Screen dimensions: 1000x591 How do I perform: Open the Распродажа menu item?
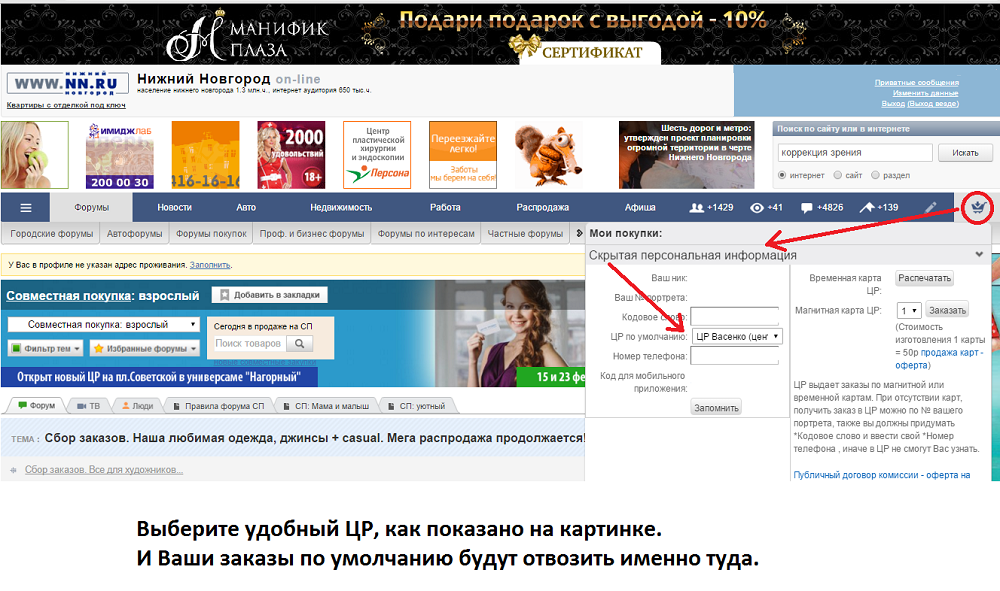tap(542, 207)
